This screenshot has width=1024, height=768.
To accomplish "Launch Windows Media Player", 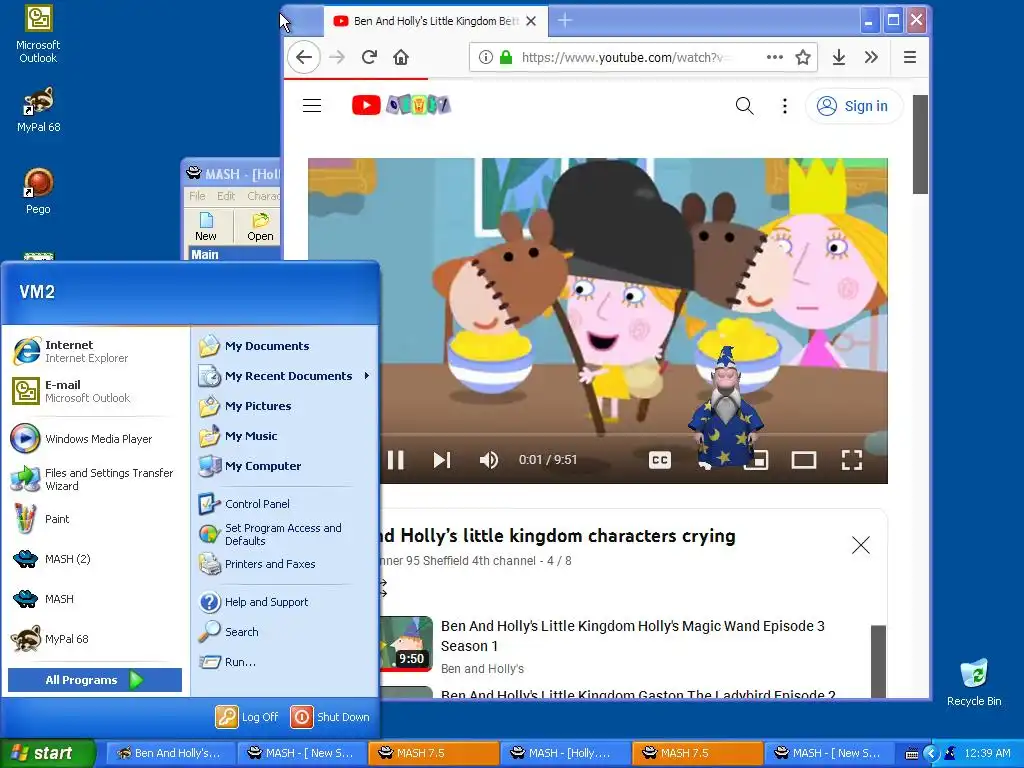I will [x=97, y=439].
